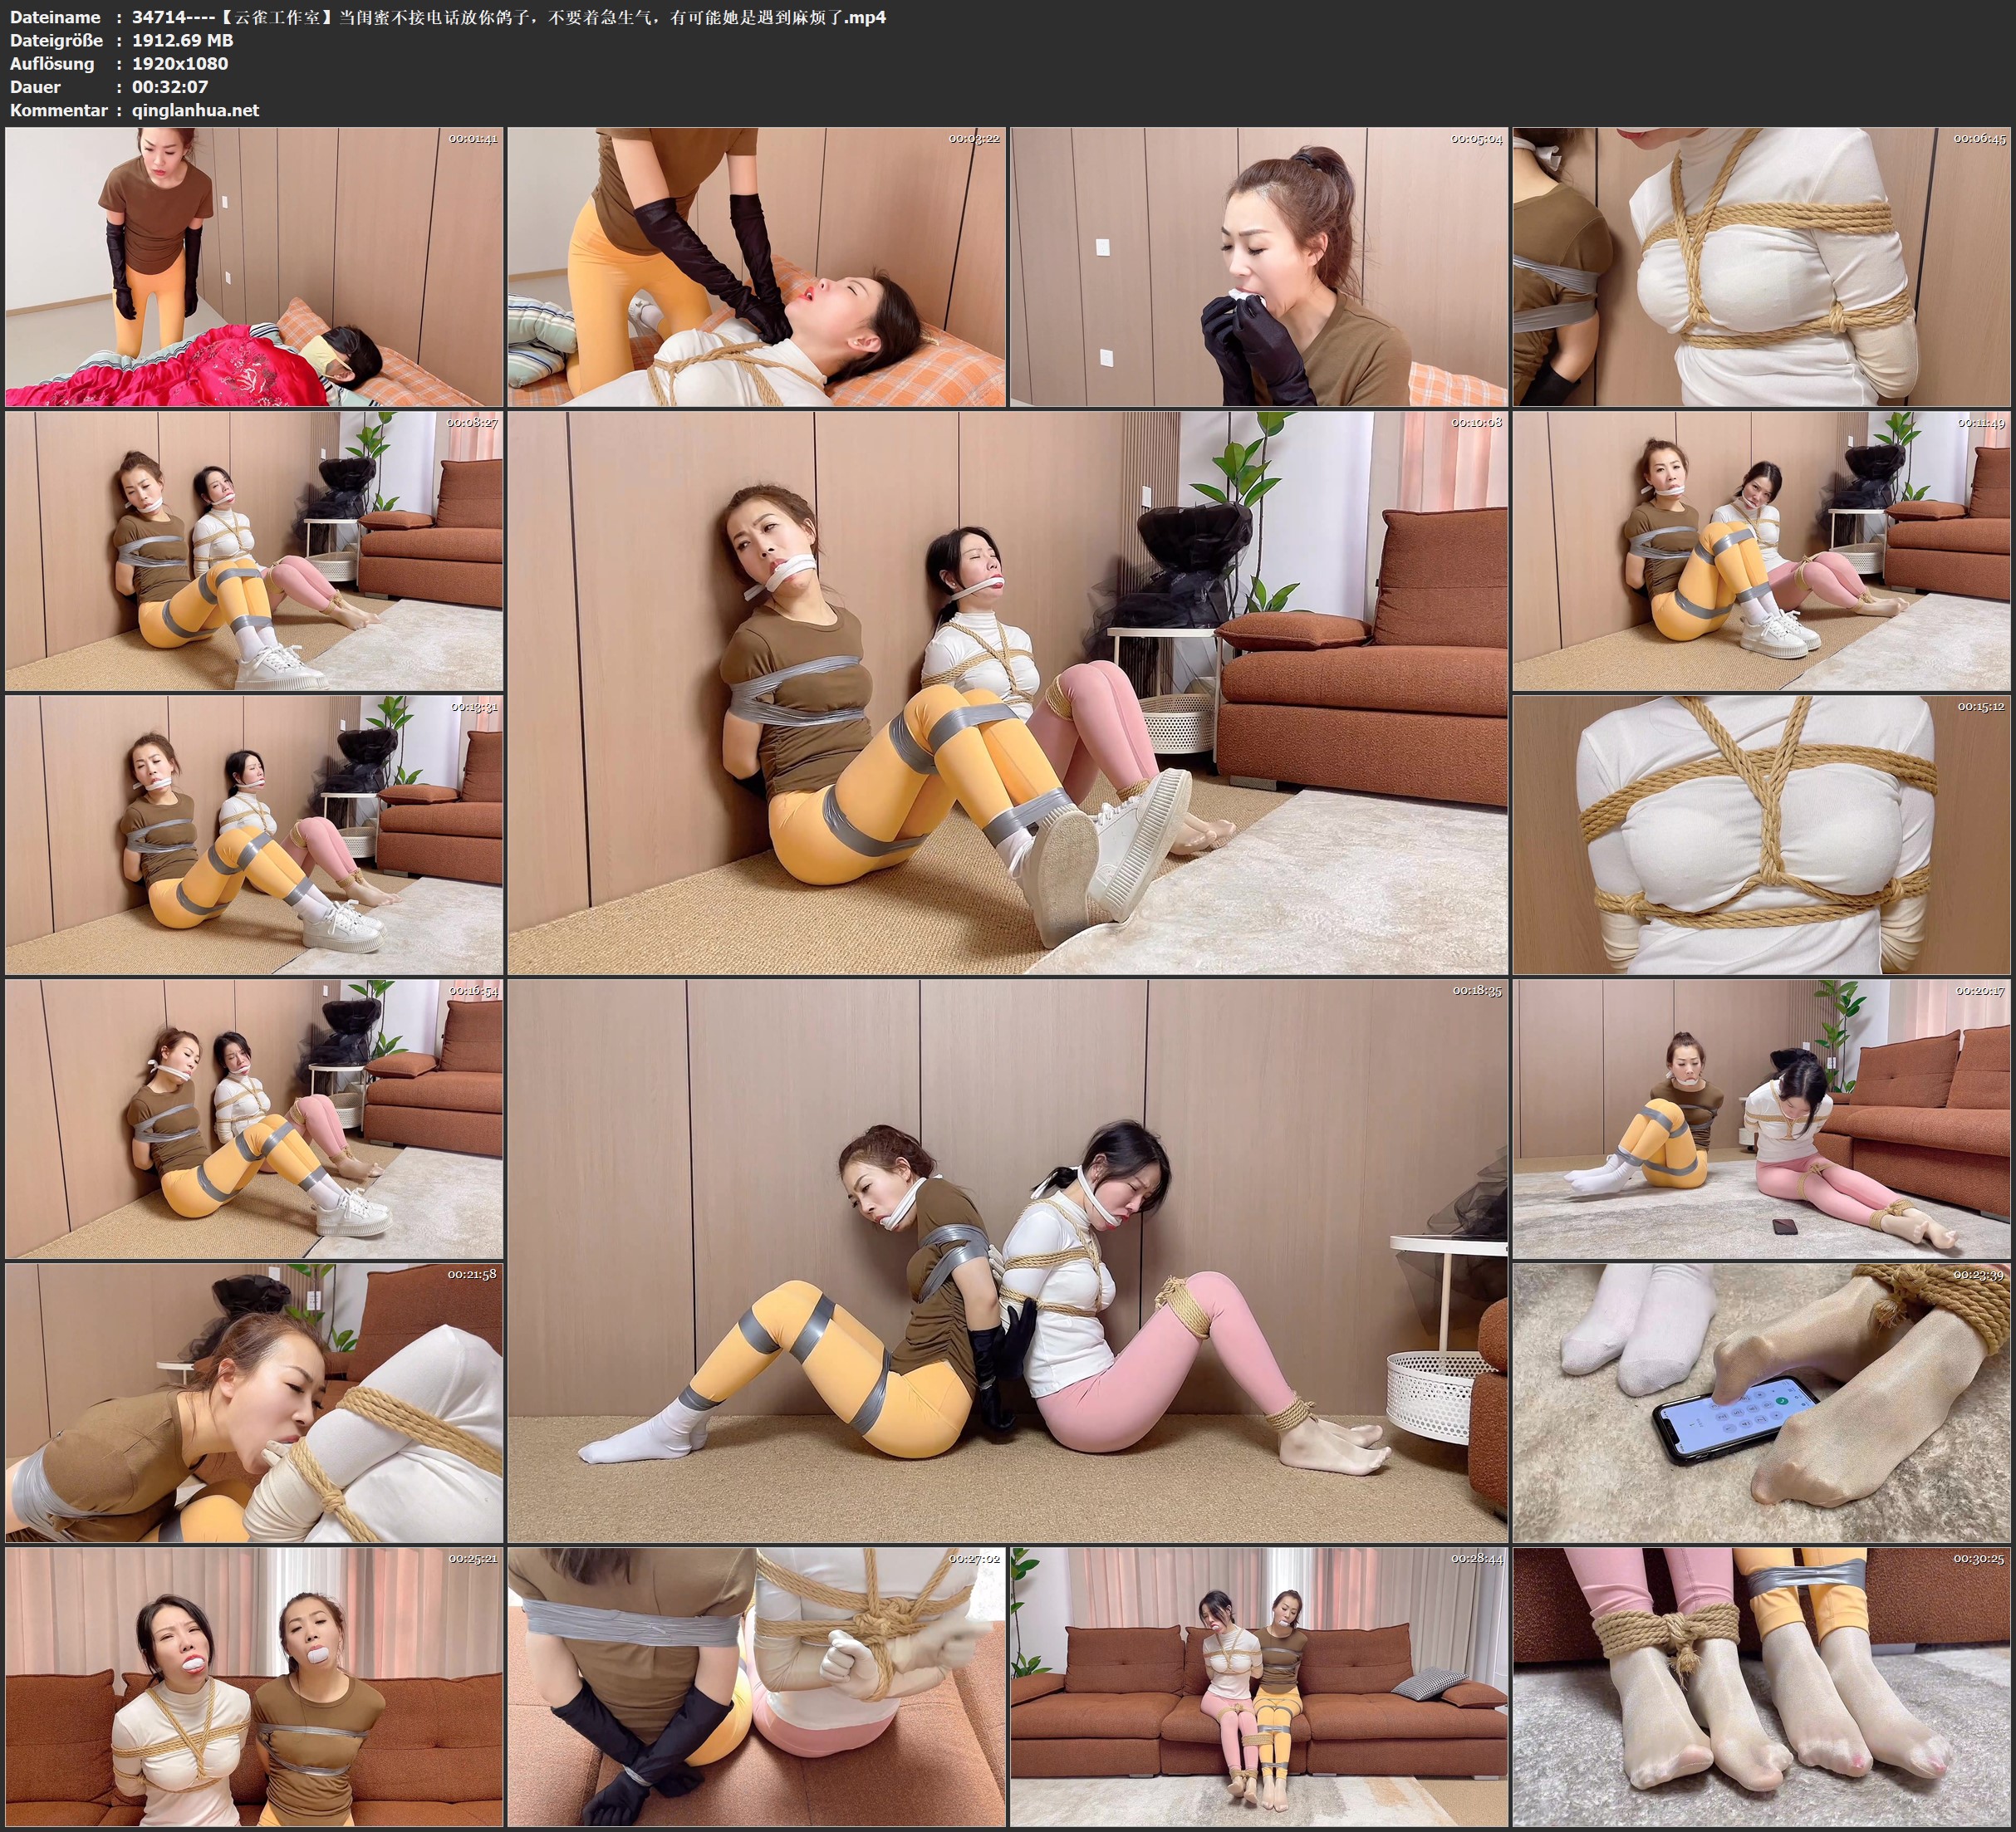Screen dimensions: 2016x1832
Task: Select the large frame timestamped 00:10:08
Action: [x=1007, y=693]
